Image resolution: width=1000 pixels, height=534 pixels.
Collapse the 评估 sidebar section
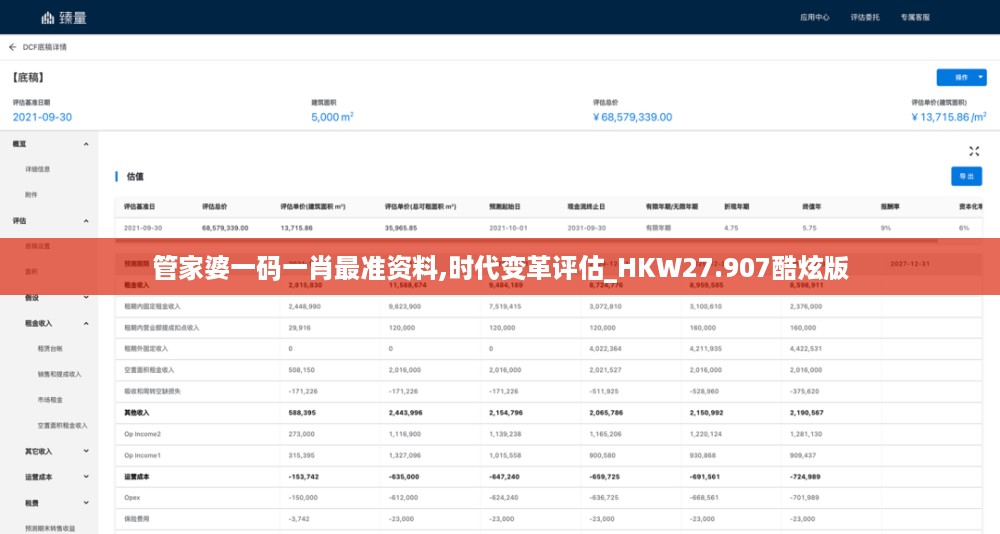tap(86, 220)
